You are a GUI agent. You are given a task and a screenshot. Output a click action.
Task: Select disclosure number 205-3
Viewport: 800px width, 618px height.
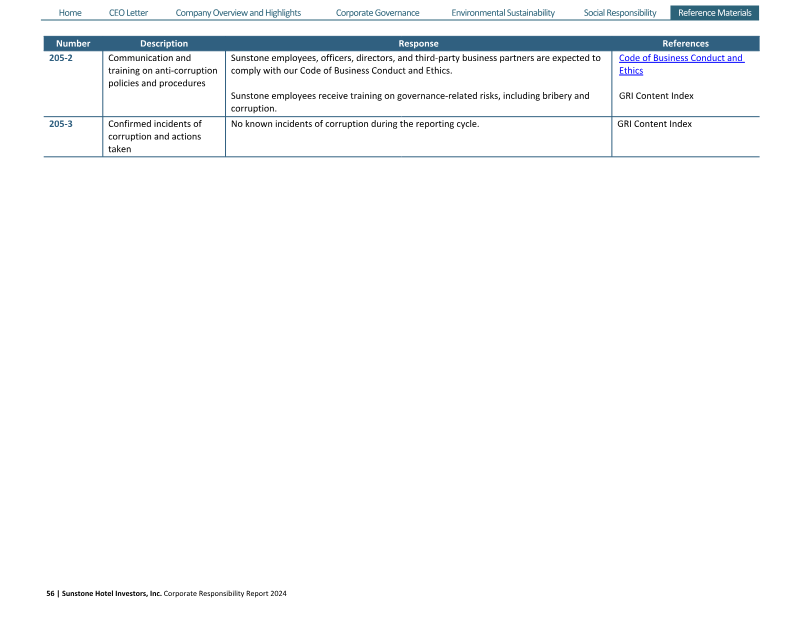point(61,124)
